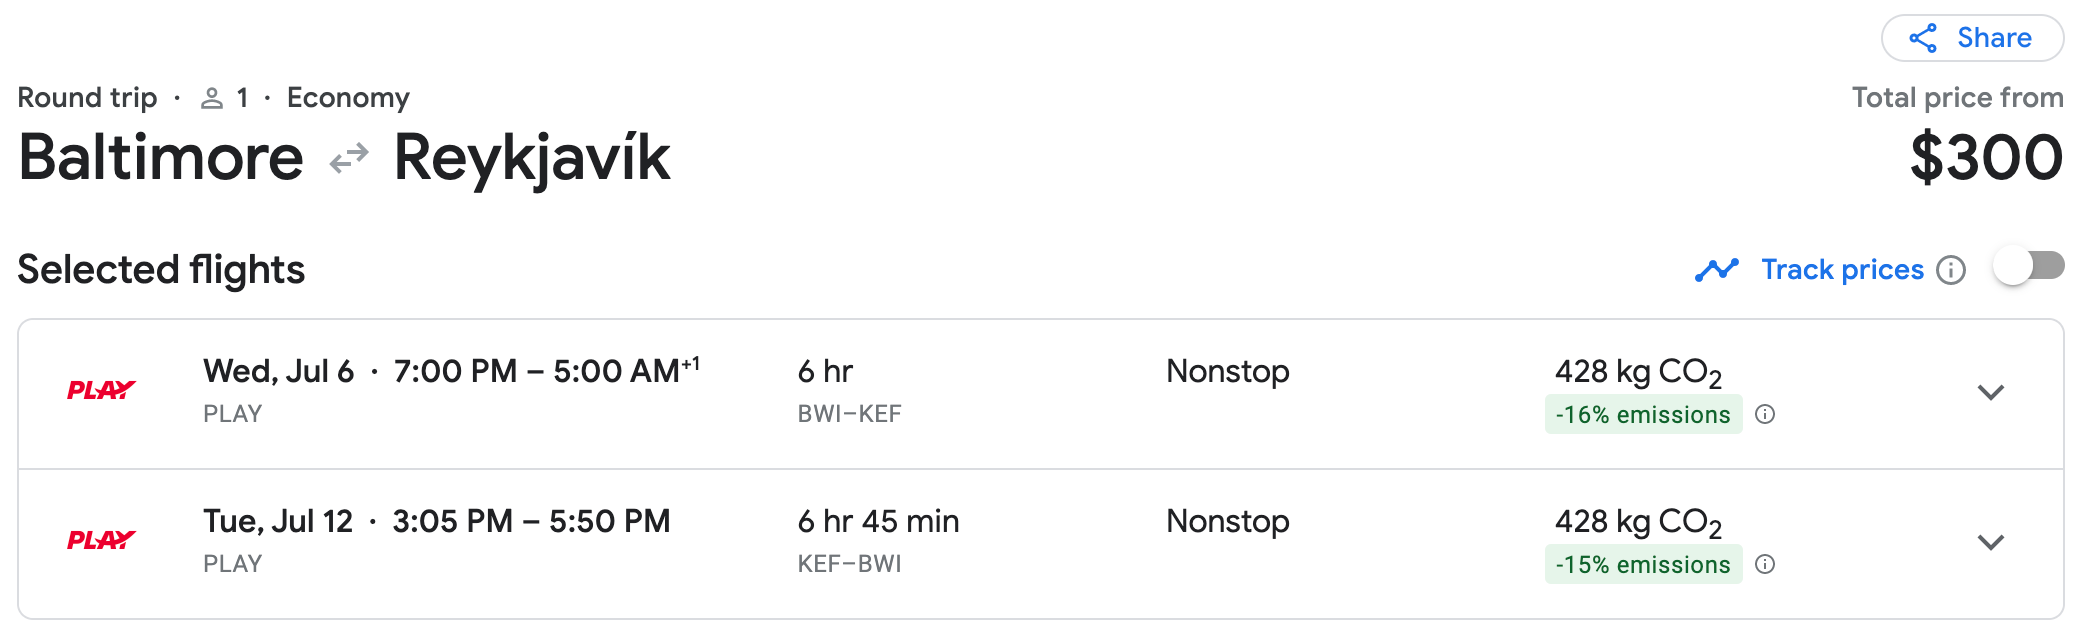Screen dimensions: 2076x634
Task: Click the PLAY airline logo on the Jul 12 flight
Action: 101,540
